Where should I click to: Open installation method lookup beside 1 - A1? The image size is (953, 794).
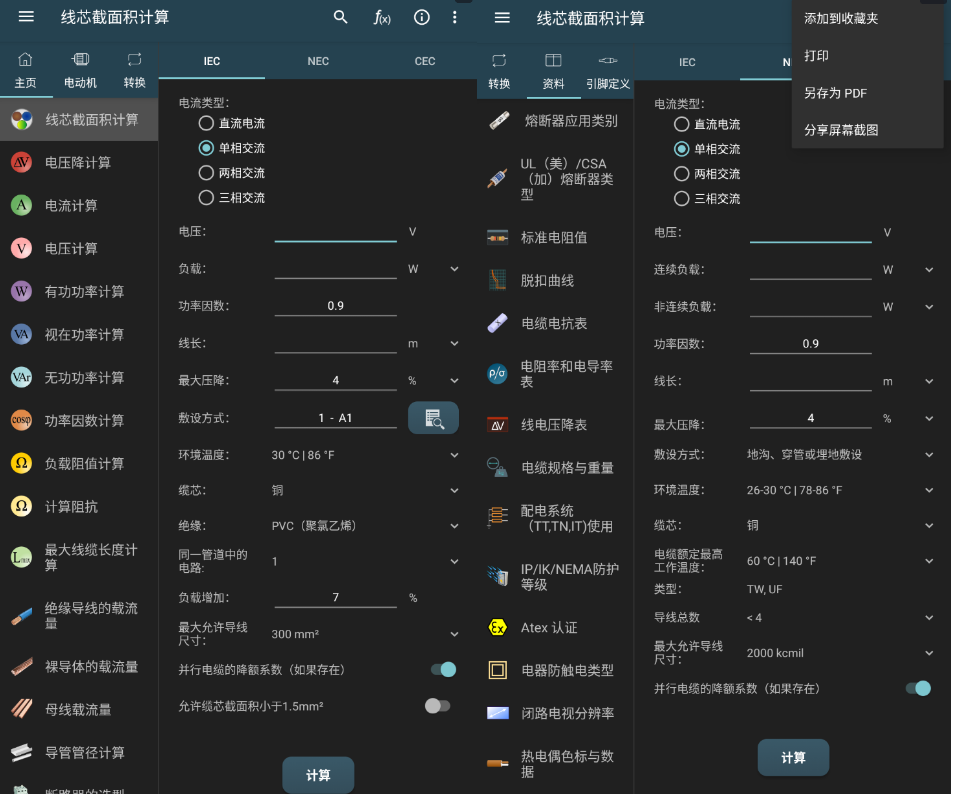pyautogui.click(x=433, y=418)
